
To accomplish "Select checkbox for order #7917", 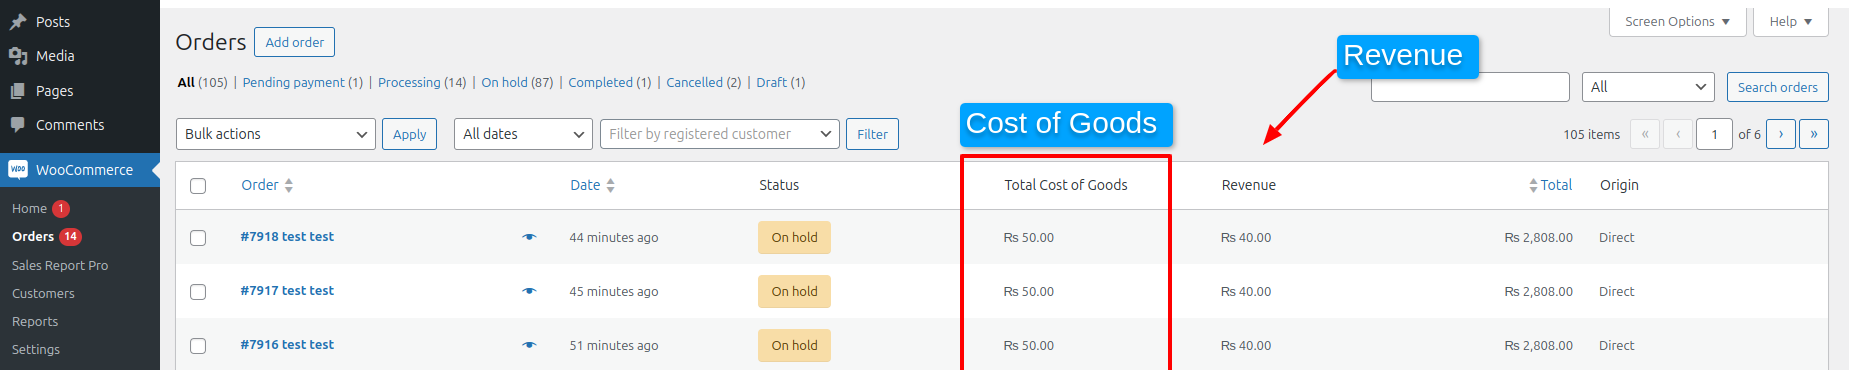I will coord(198,292).
